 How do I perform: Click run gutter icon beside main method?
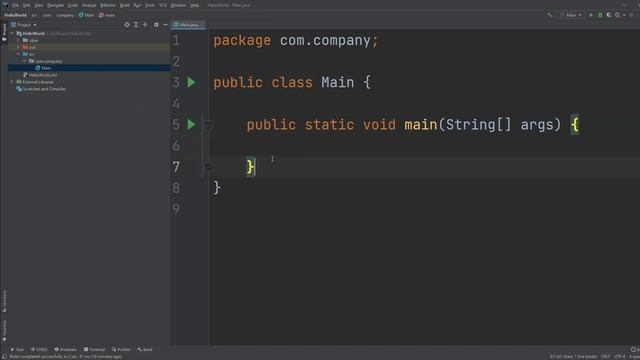(191, 124)
